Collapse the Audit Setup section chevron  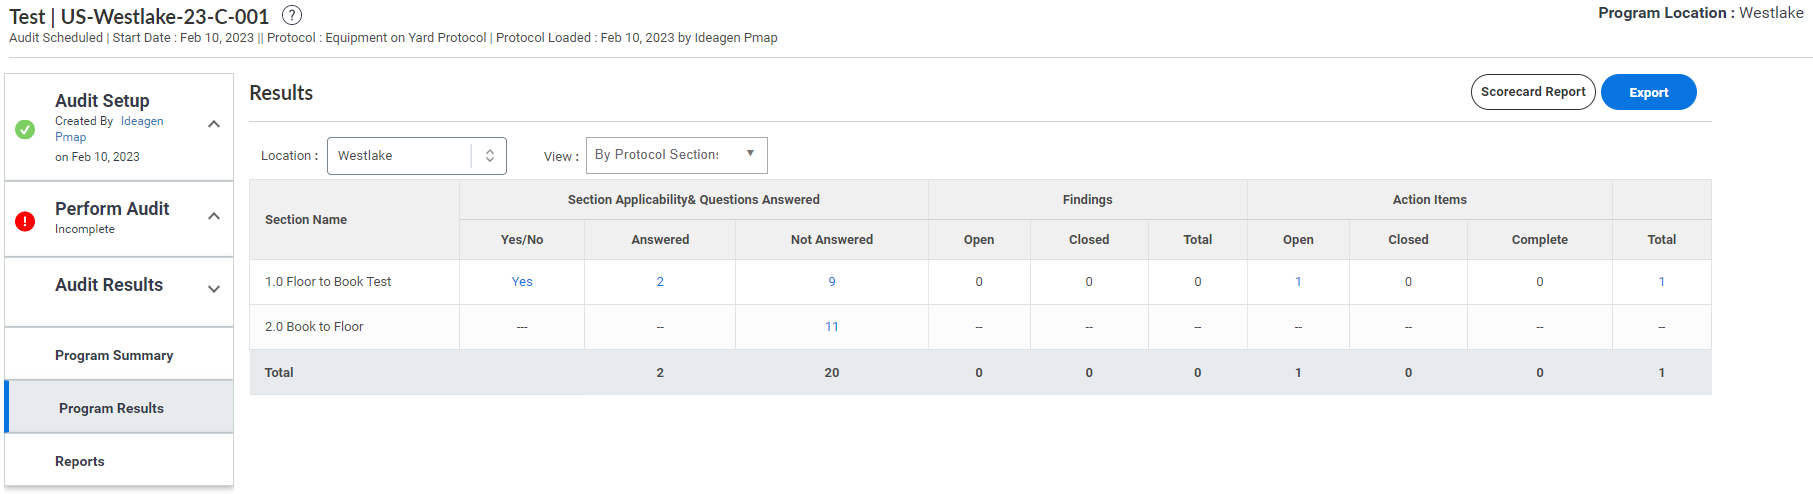pyautogui.click(x=214, y=124)
